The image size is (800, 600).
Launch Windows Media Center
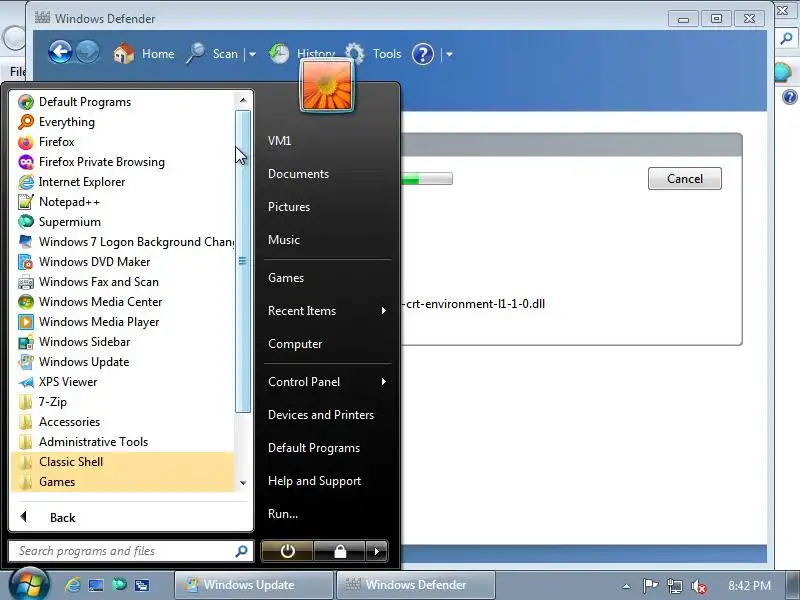[122, 302]
